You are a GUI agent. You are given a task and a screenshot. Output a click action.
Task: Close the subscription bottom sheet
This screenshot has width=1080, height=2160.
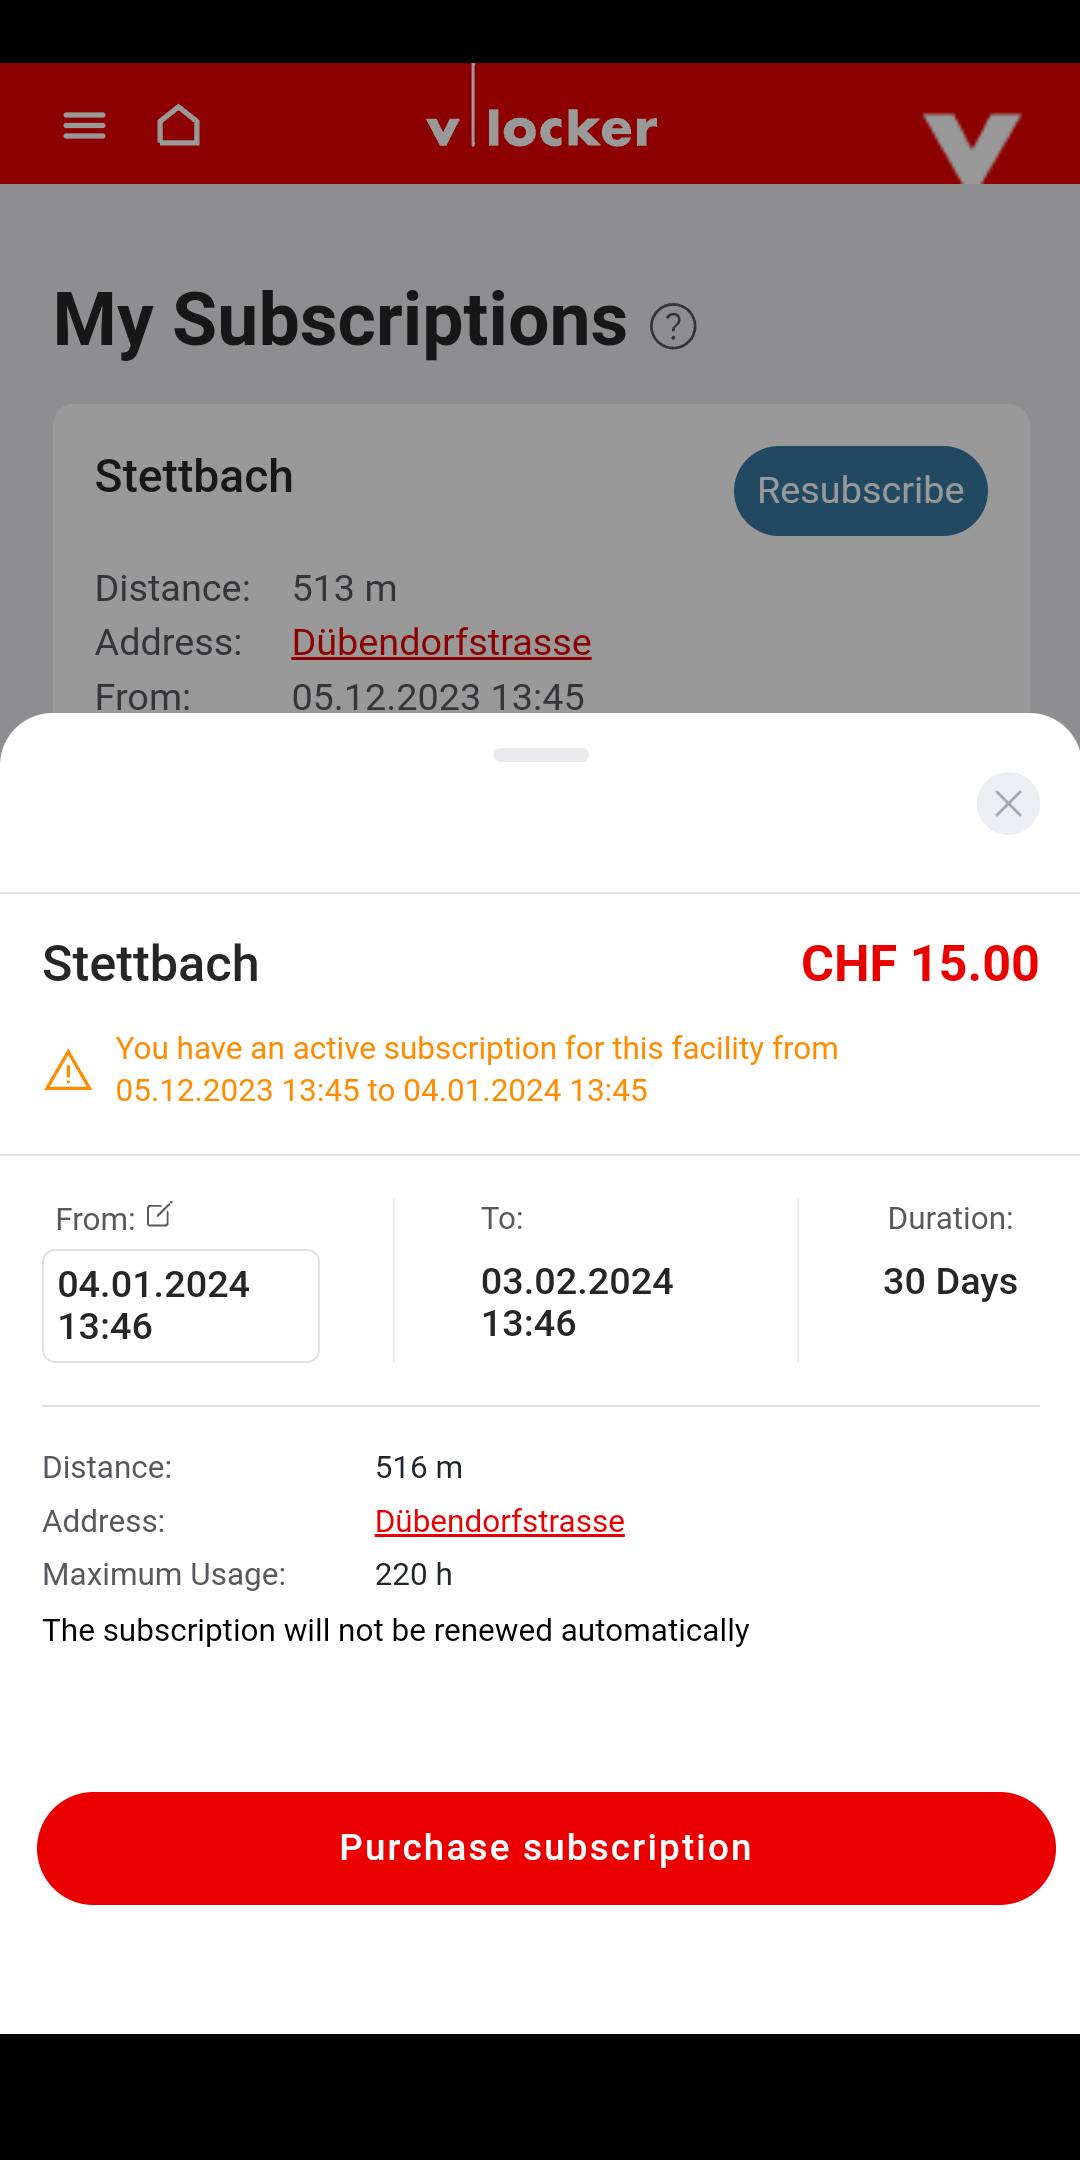point(1008,803)
